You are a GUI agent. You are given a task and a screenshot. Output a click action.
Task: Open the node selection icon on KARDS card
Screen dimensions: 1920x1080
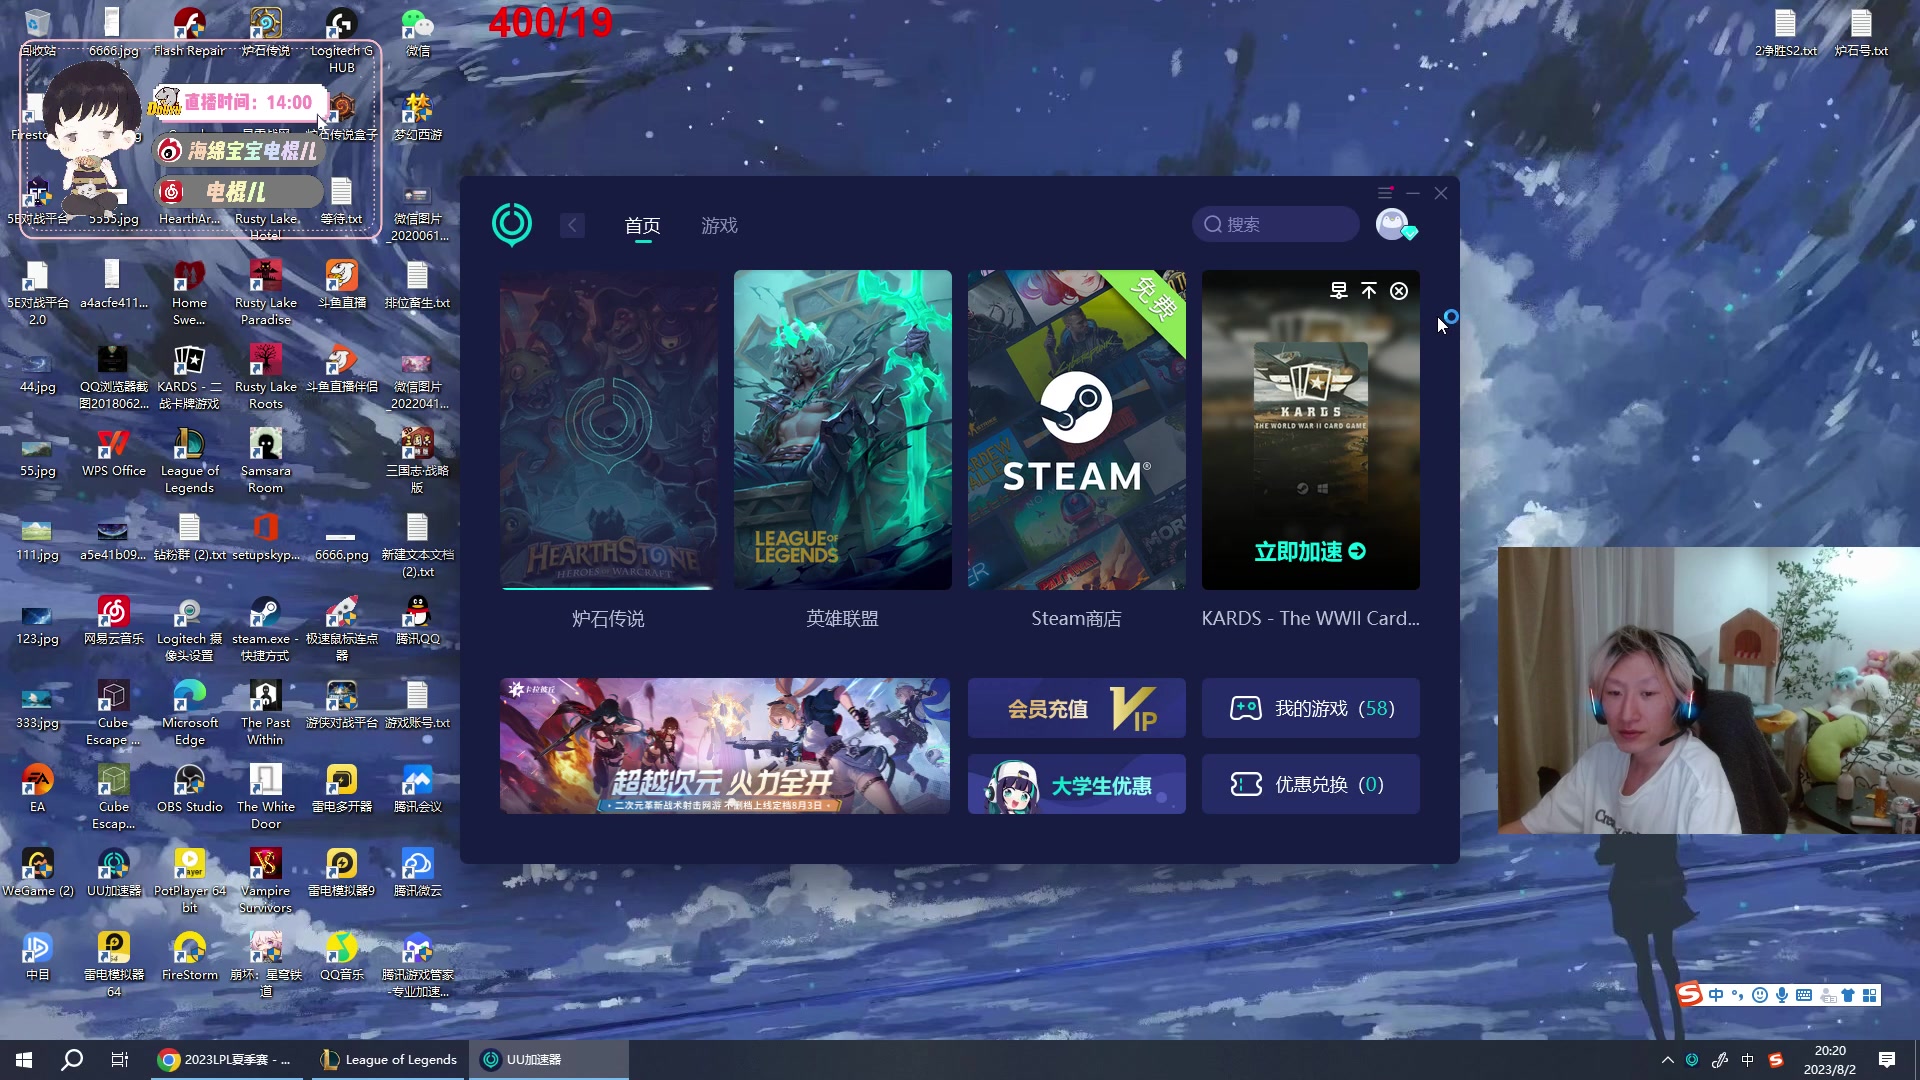(1339, 290)
